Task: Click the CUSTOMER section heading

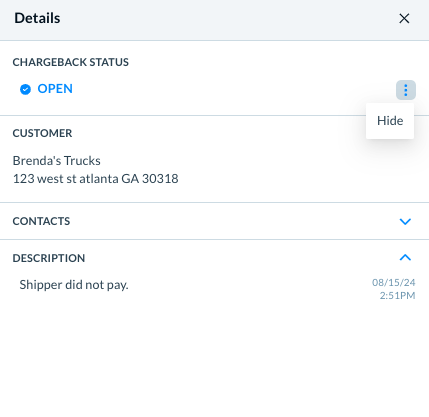Action: 42,133
